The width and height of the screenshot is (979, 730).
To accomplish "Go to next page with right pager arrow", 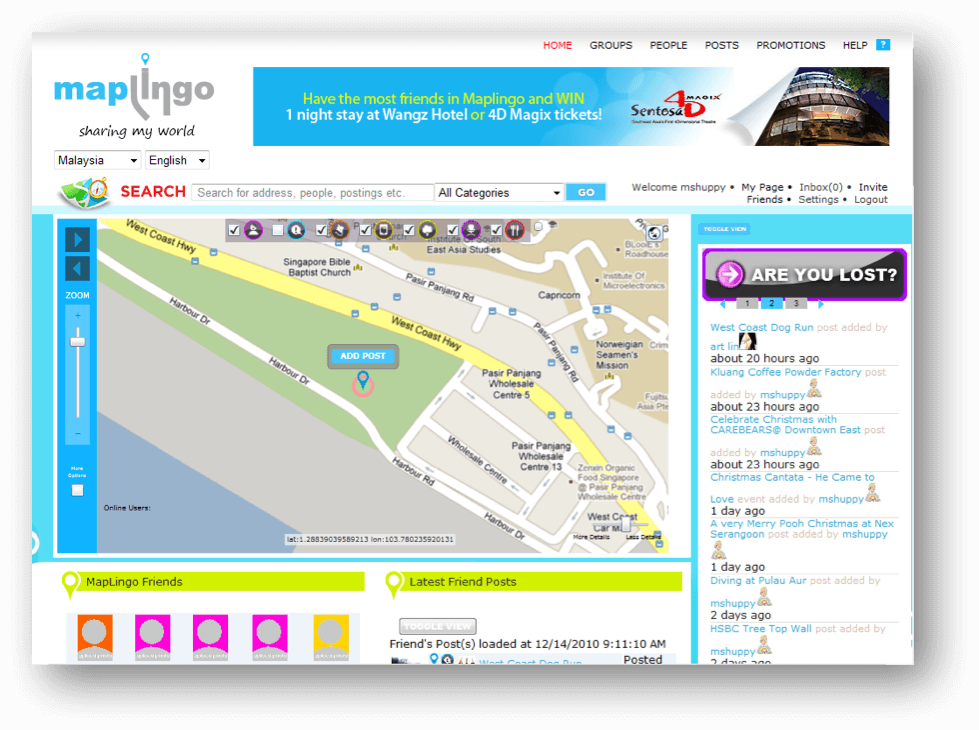I will coord(820,304).
